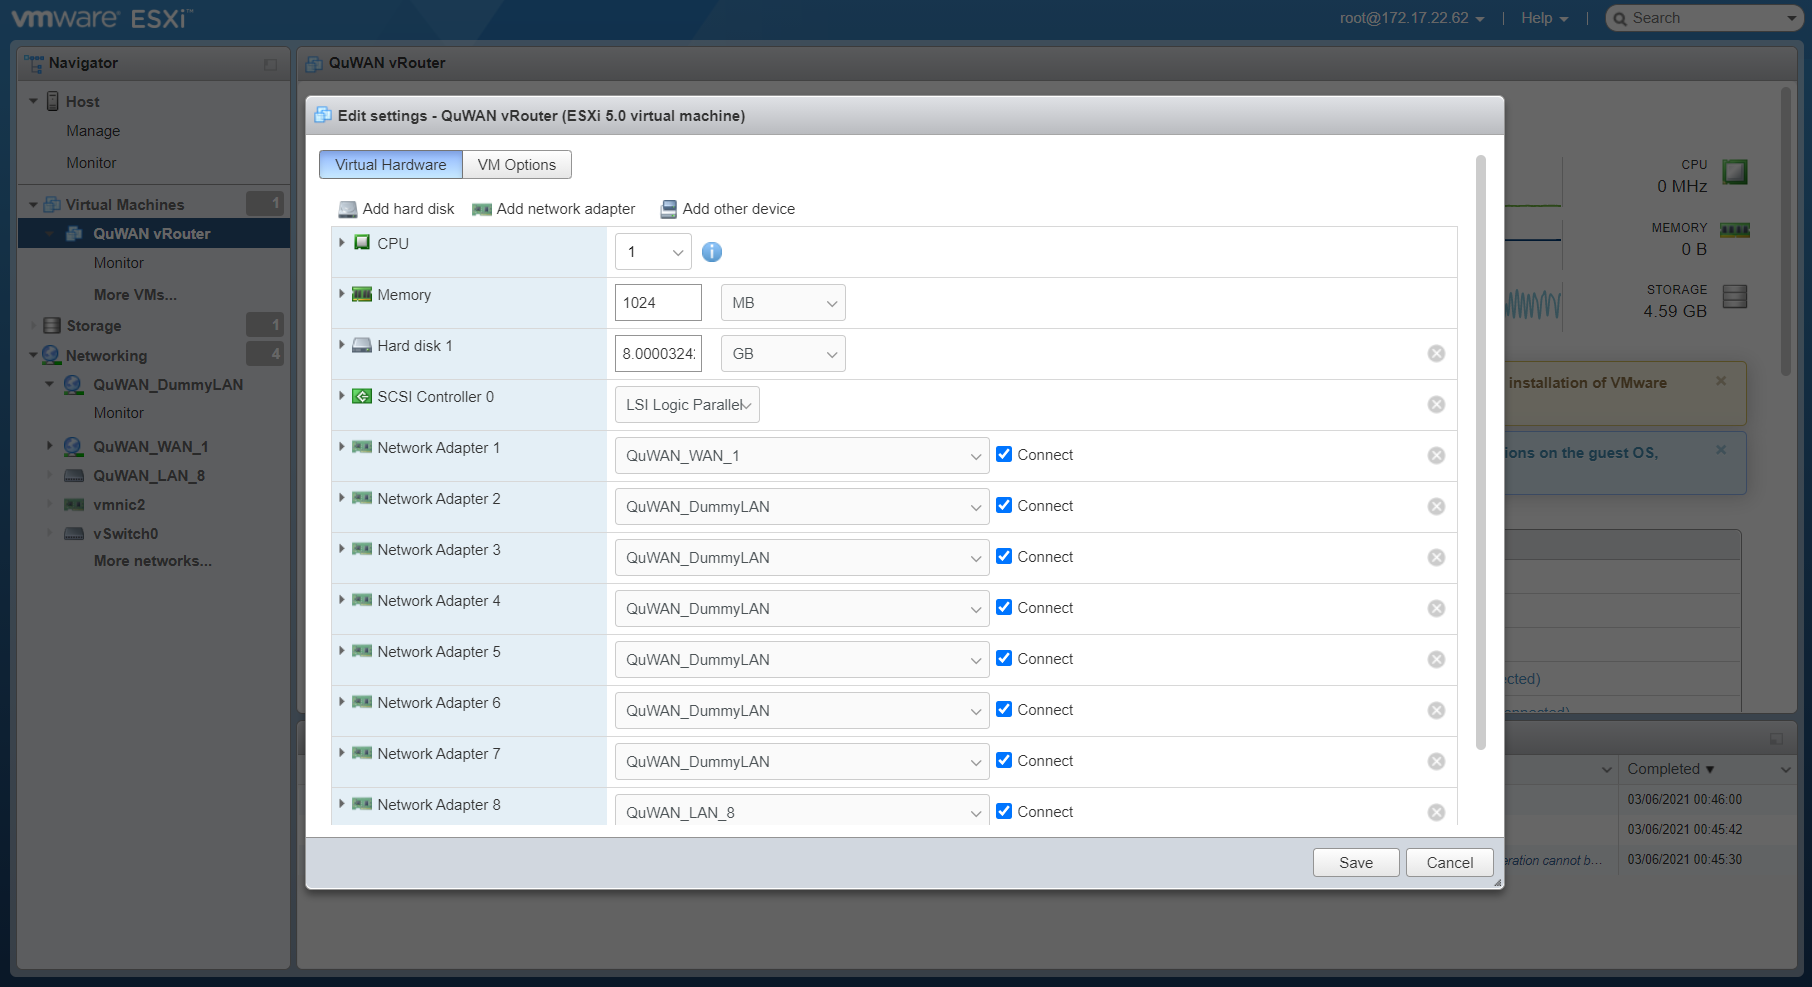The height and width of the screenshot is (987, 1812).
Task: Click the Memory size input field
Action: [x=657, y=303]
